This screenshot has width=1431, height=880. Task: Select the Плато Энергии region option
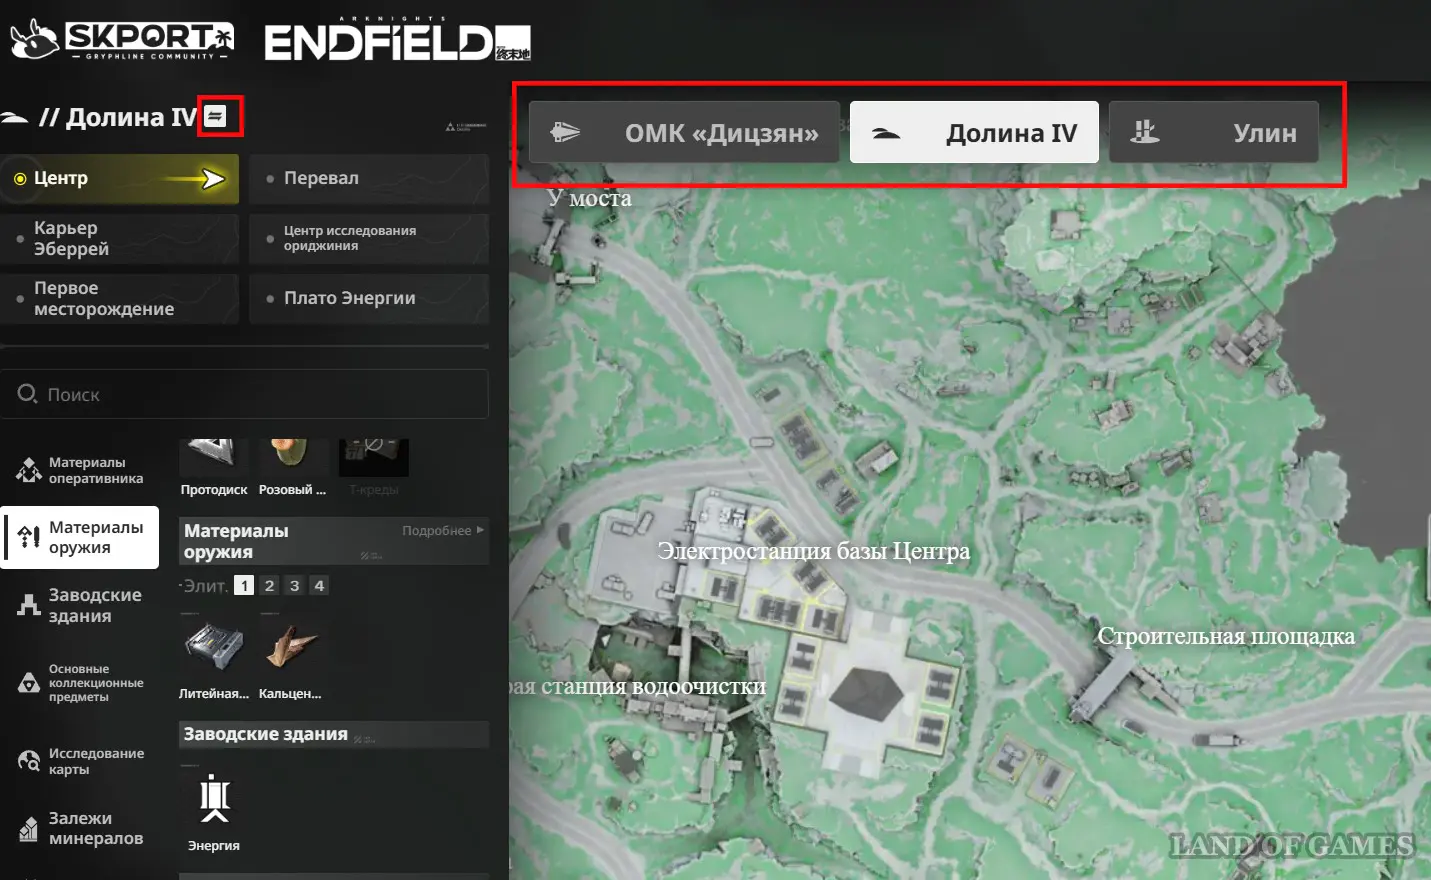369,298
